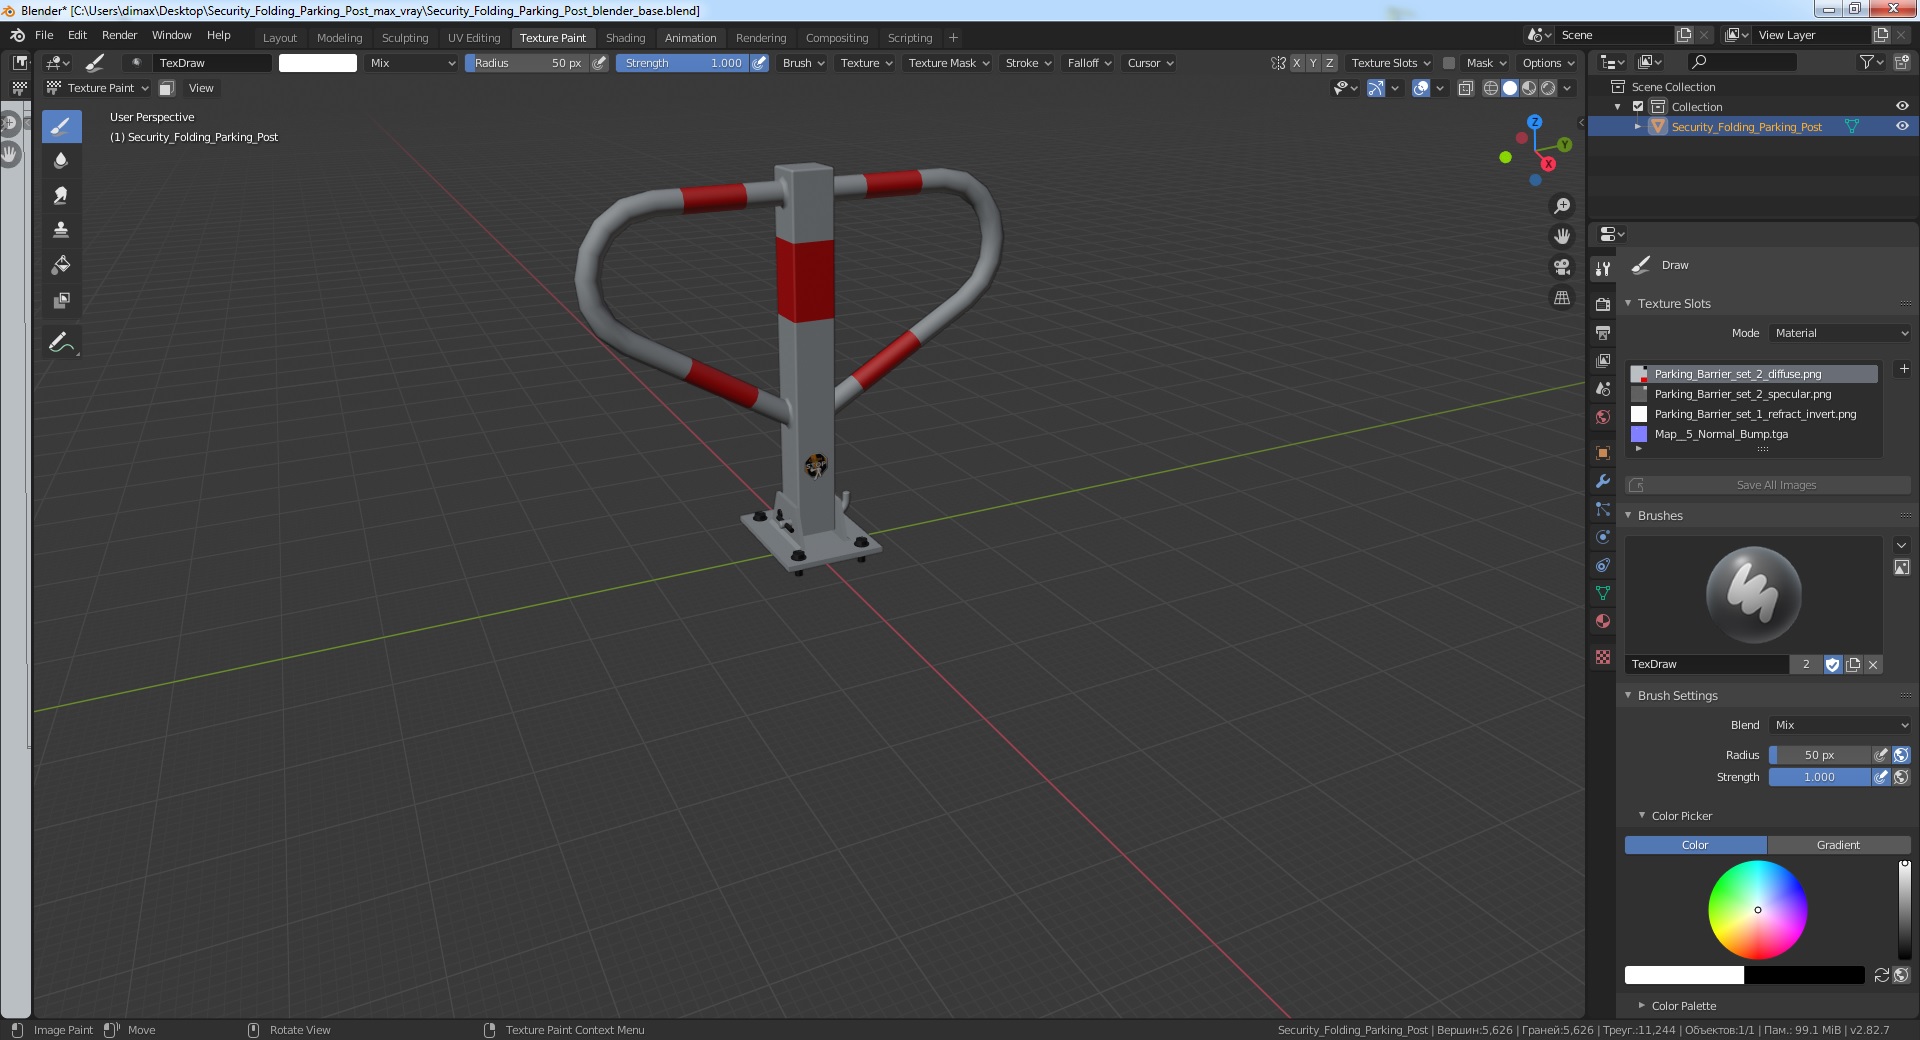Select the Smear tool in toolbar
The image size is (1920, 1040).
click(61, 196)
